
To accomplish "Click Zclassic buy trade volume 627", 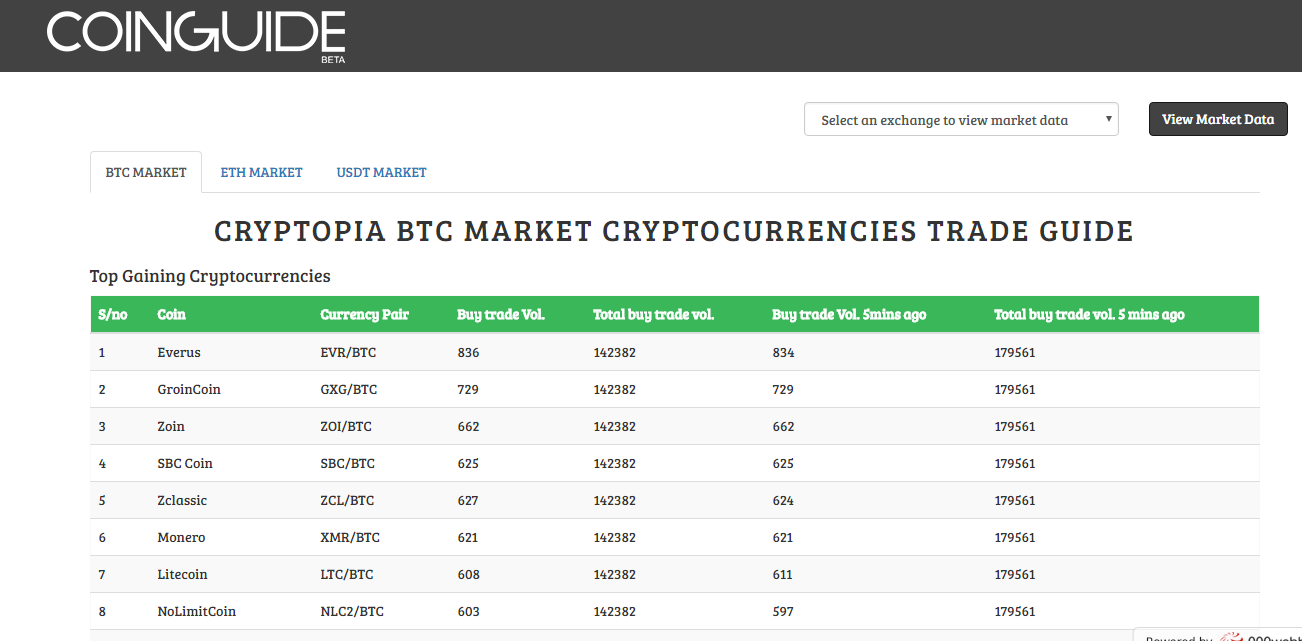I will [x=468, y=500].
